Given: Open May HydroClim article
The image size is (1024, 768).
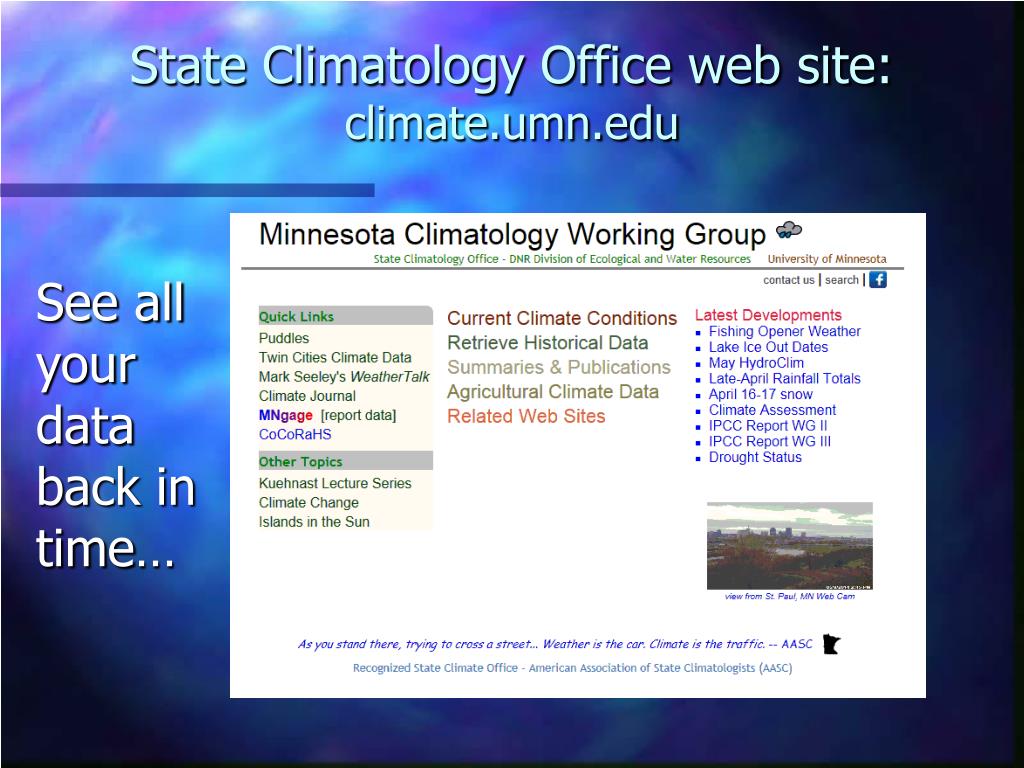Looking at the screenshot, I should [x=756, y=362].
